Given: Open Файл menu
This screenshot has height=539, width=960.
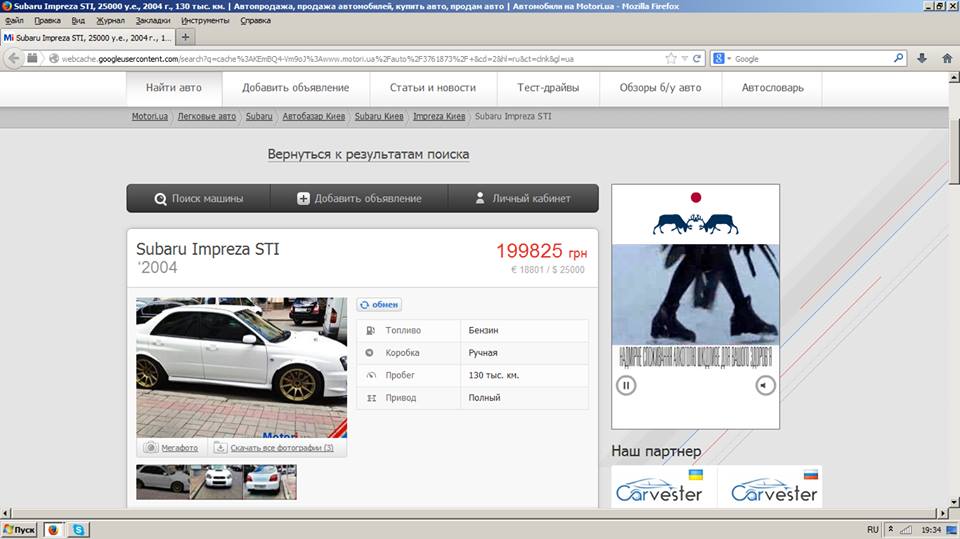Looking at the screenshot, I should pos(14,20).
